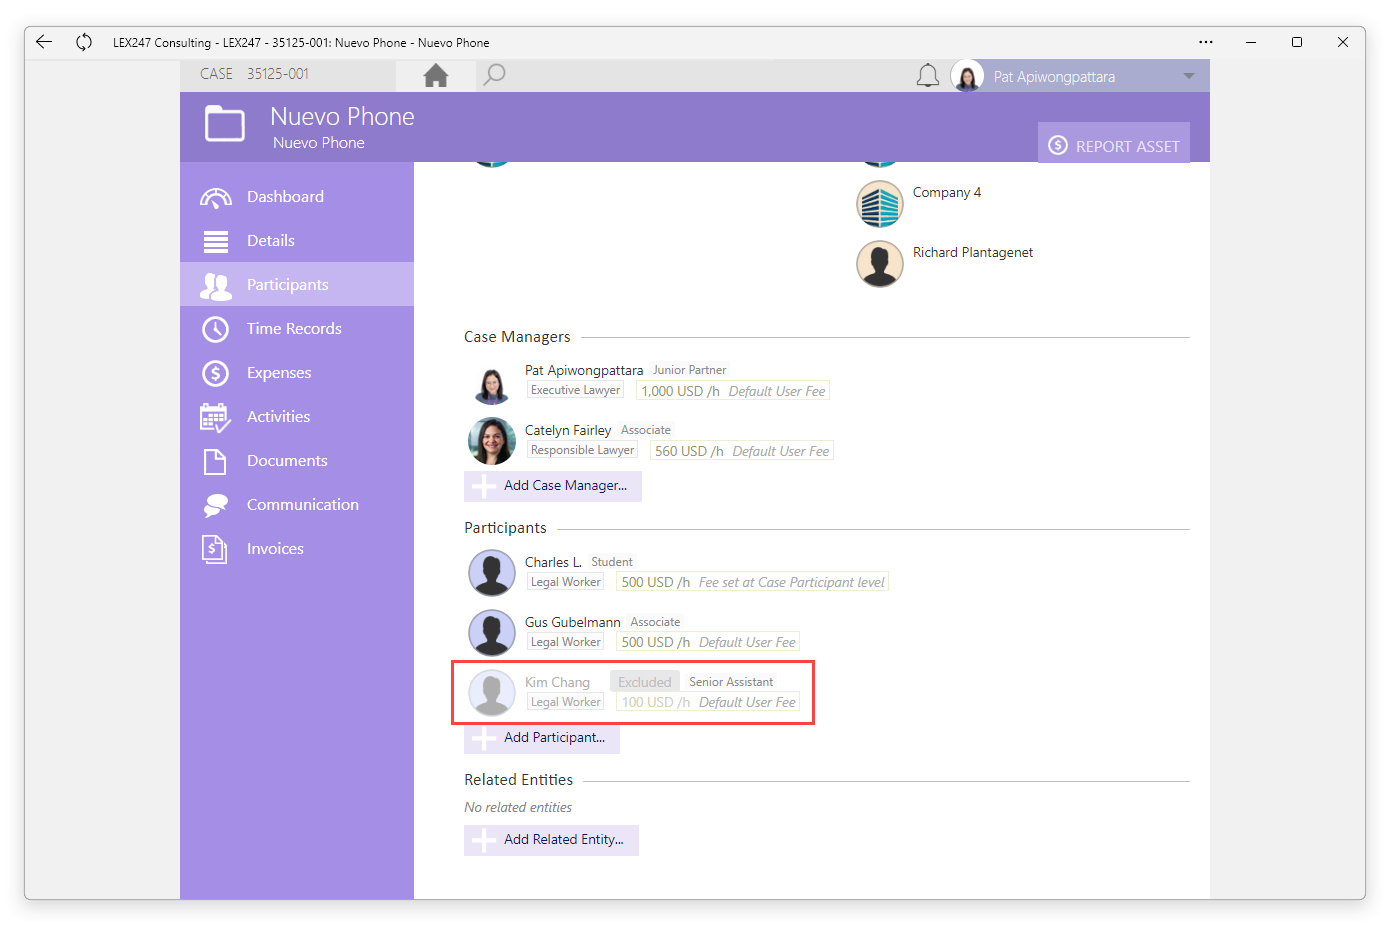
Task: Click Charles L. avatar
Action: click(x=492, y=573)
